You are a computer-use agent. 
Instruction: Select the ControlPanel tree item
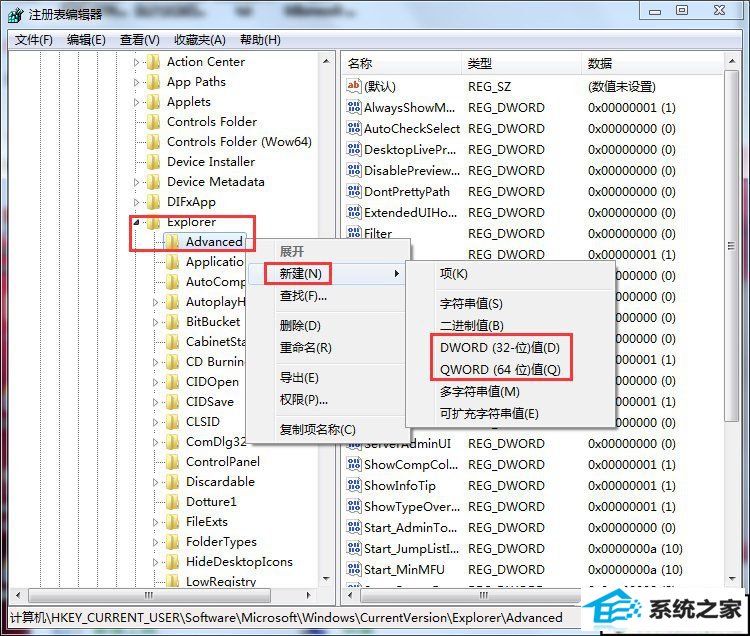click(222, 462)
